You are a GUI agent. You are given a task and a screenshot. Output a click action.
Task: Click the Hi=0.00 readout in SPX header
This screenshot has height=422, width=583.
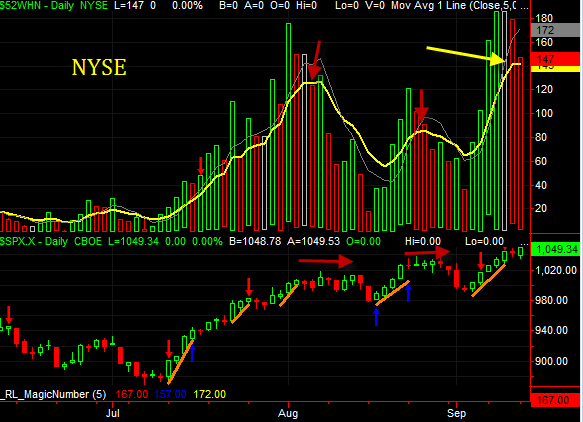pyautogui.click(x=423, y=241)
